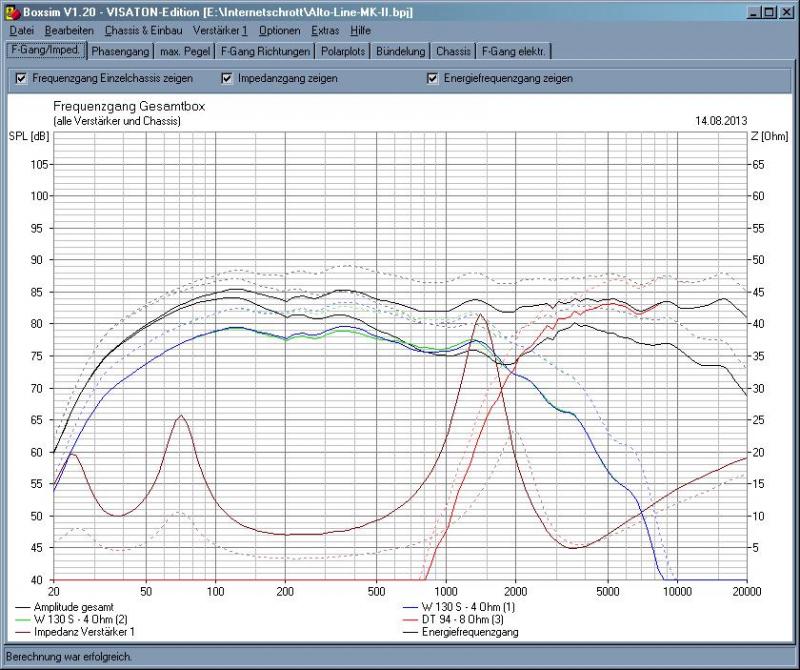Open the Extras menu

(x=325, y=31)
